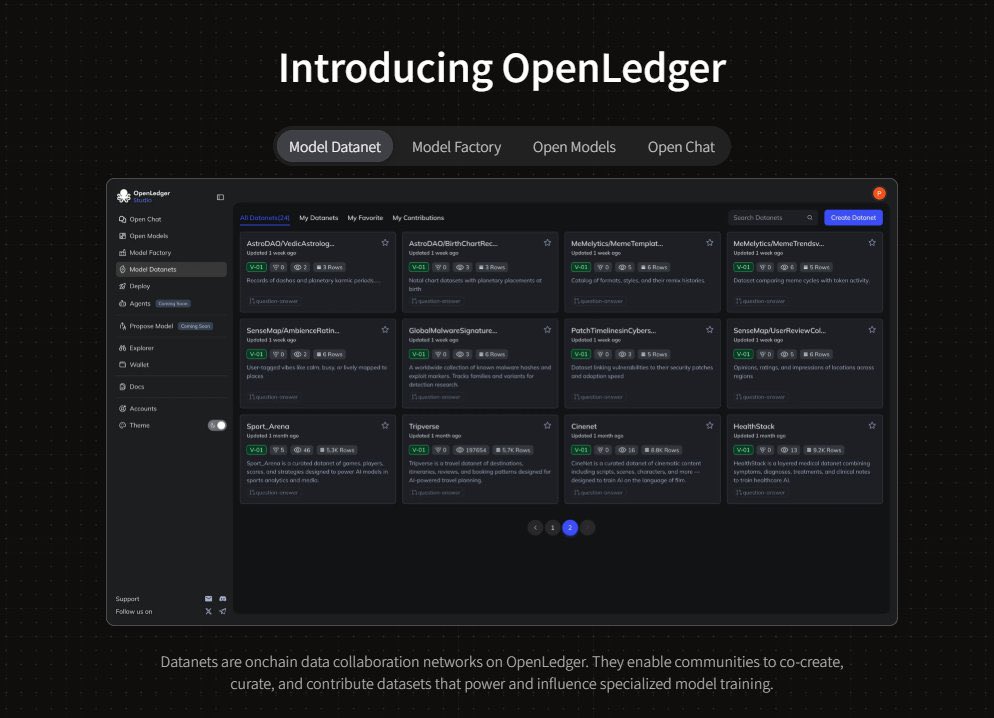
Task: Click the views count on Tripverse card
Action: (x=471, y=450)
